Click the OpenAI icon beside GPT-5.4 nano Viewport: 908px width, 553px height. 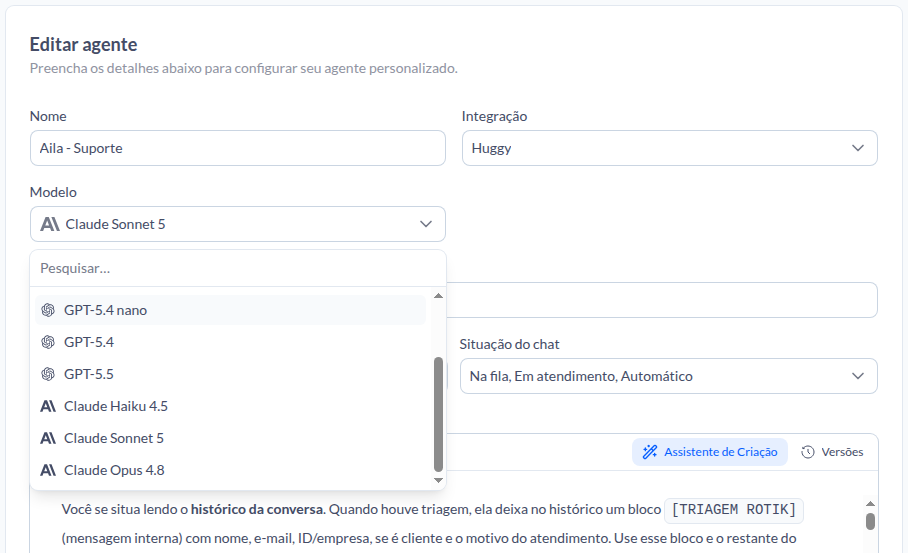pos(48,310)
